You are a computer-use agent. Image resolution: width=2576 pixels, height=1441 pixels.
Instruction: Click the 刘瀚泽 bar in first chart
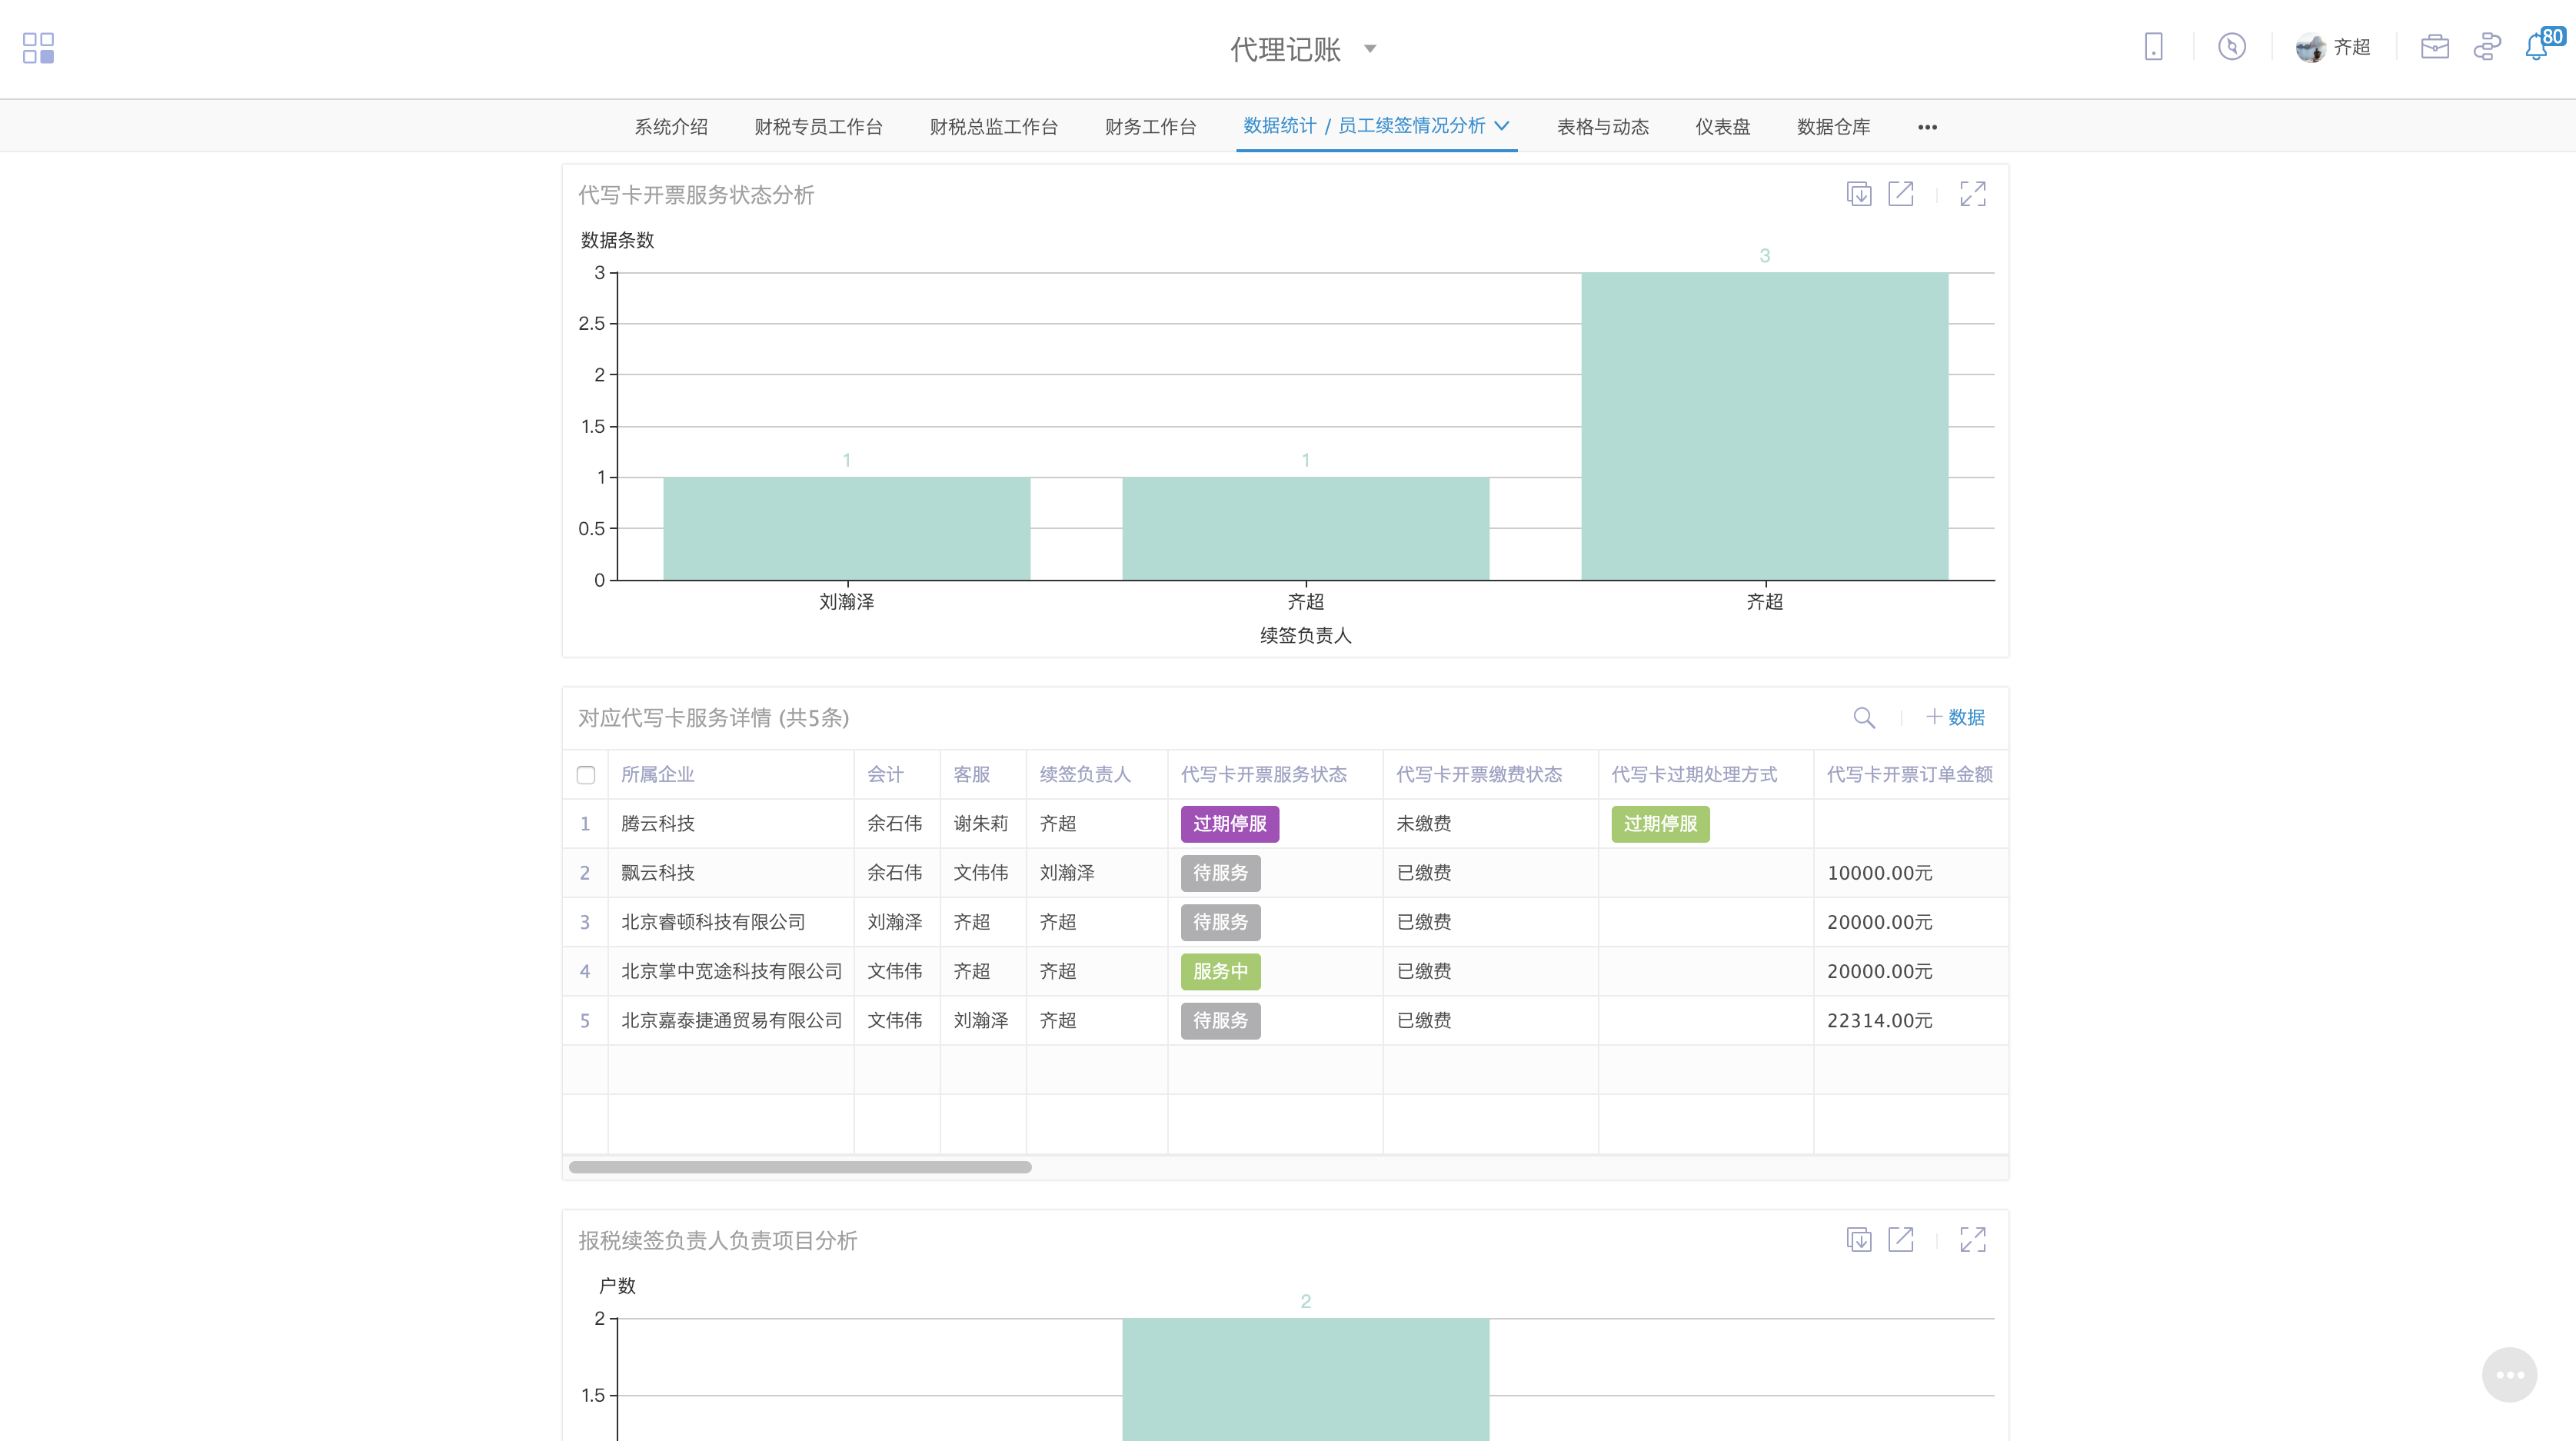pyautogui.click(x=846, y=528)
